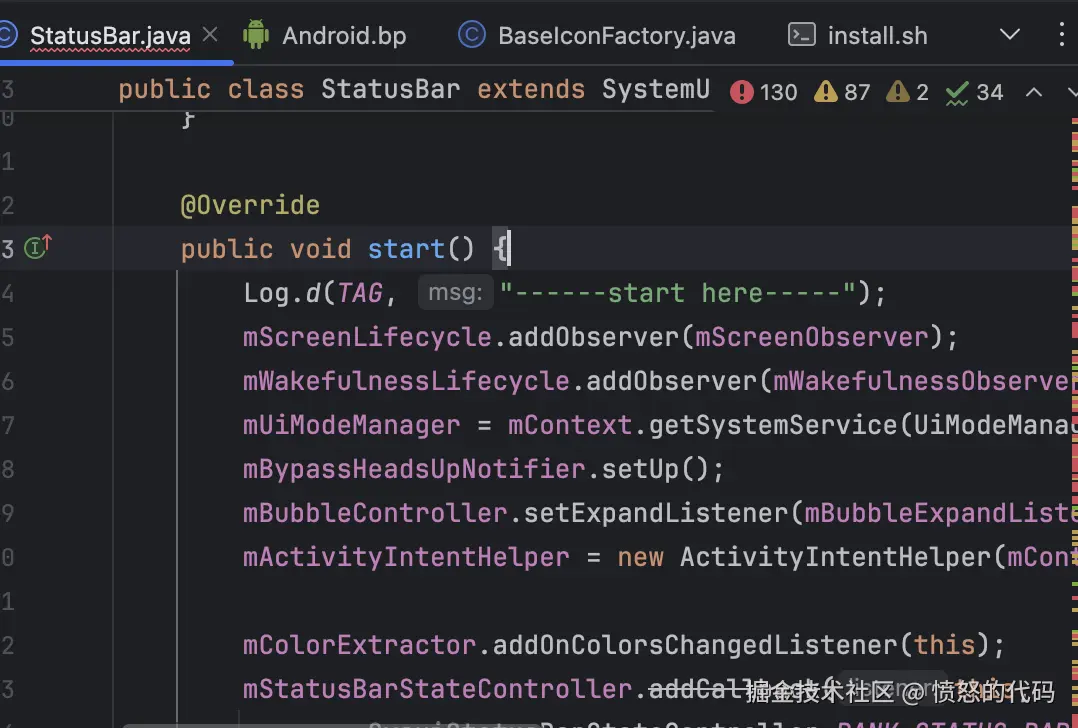This screenshot has height=728, width=1078.
Task: Click the TAG constant in Log.d
Action: tap(360, 294)
